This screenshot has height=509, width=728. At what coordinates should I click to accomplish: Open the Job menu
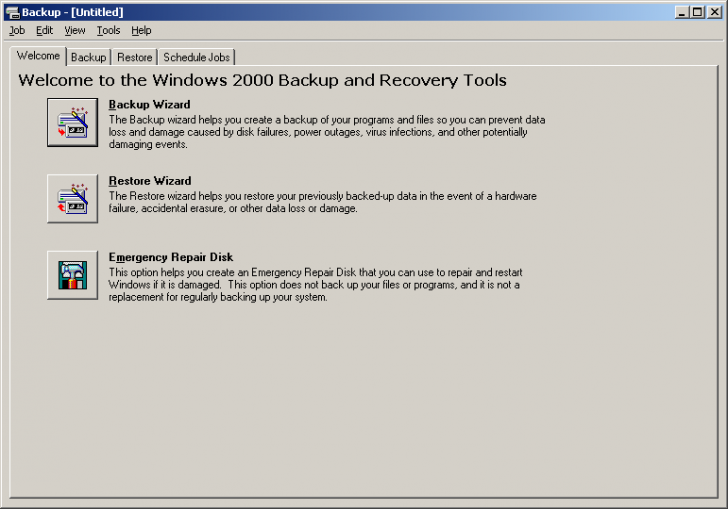17,31
